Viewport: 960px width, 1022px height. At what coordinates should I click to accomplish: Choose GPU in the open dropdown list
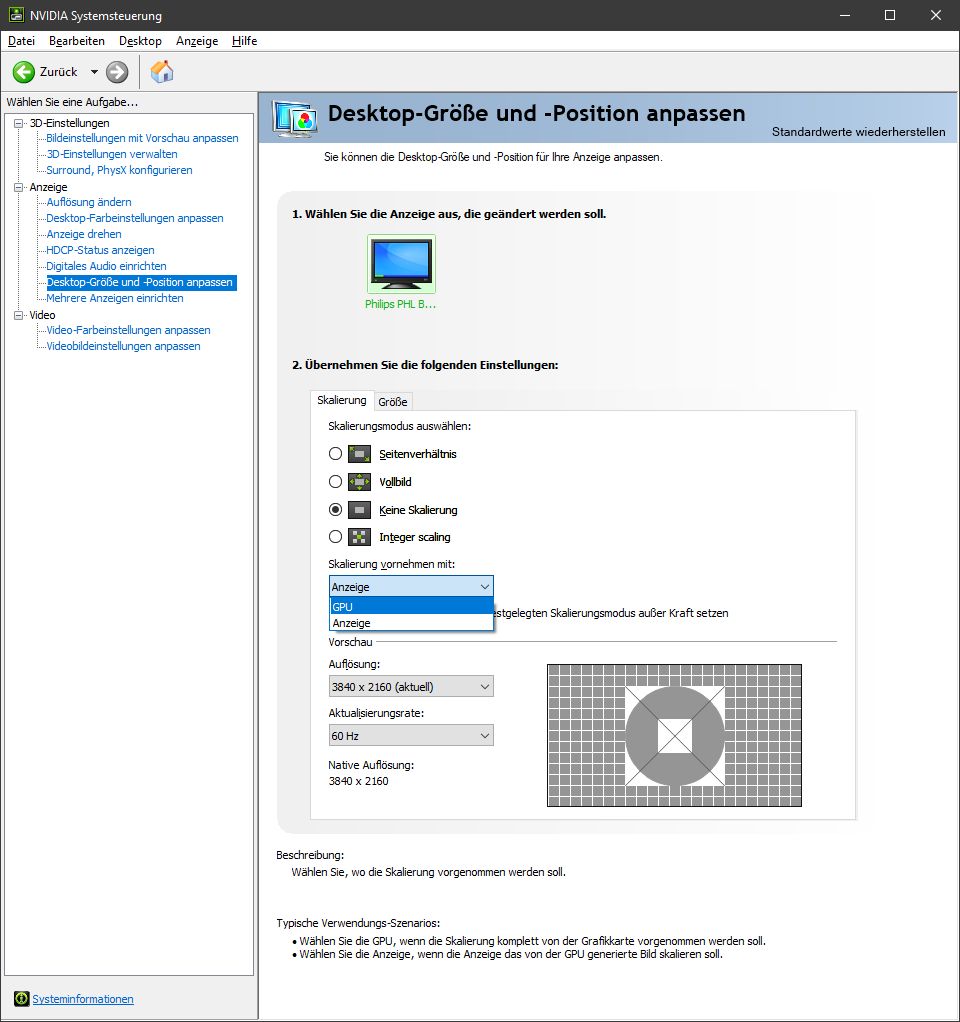point(411,606)
